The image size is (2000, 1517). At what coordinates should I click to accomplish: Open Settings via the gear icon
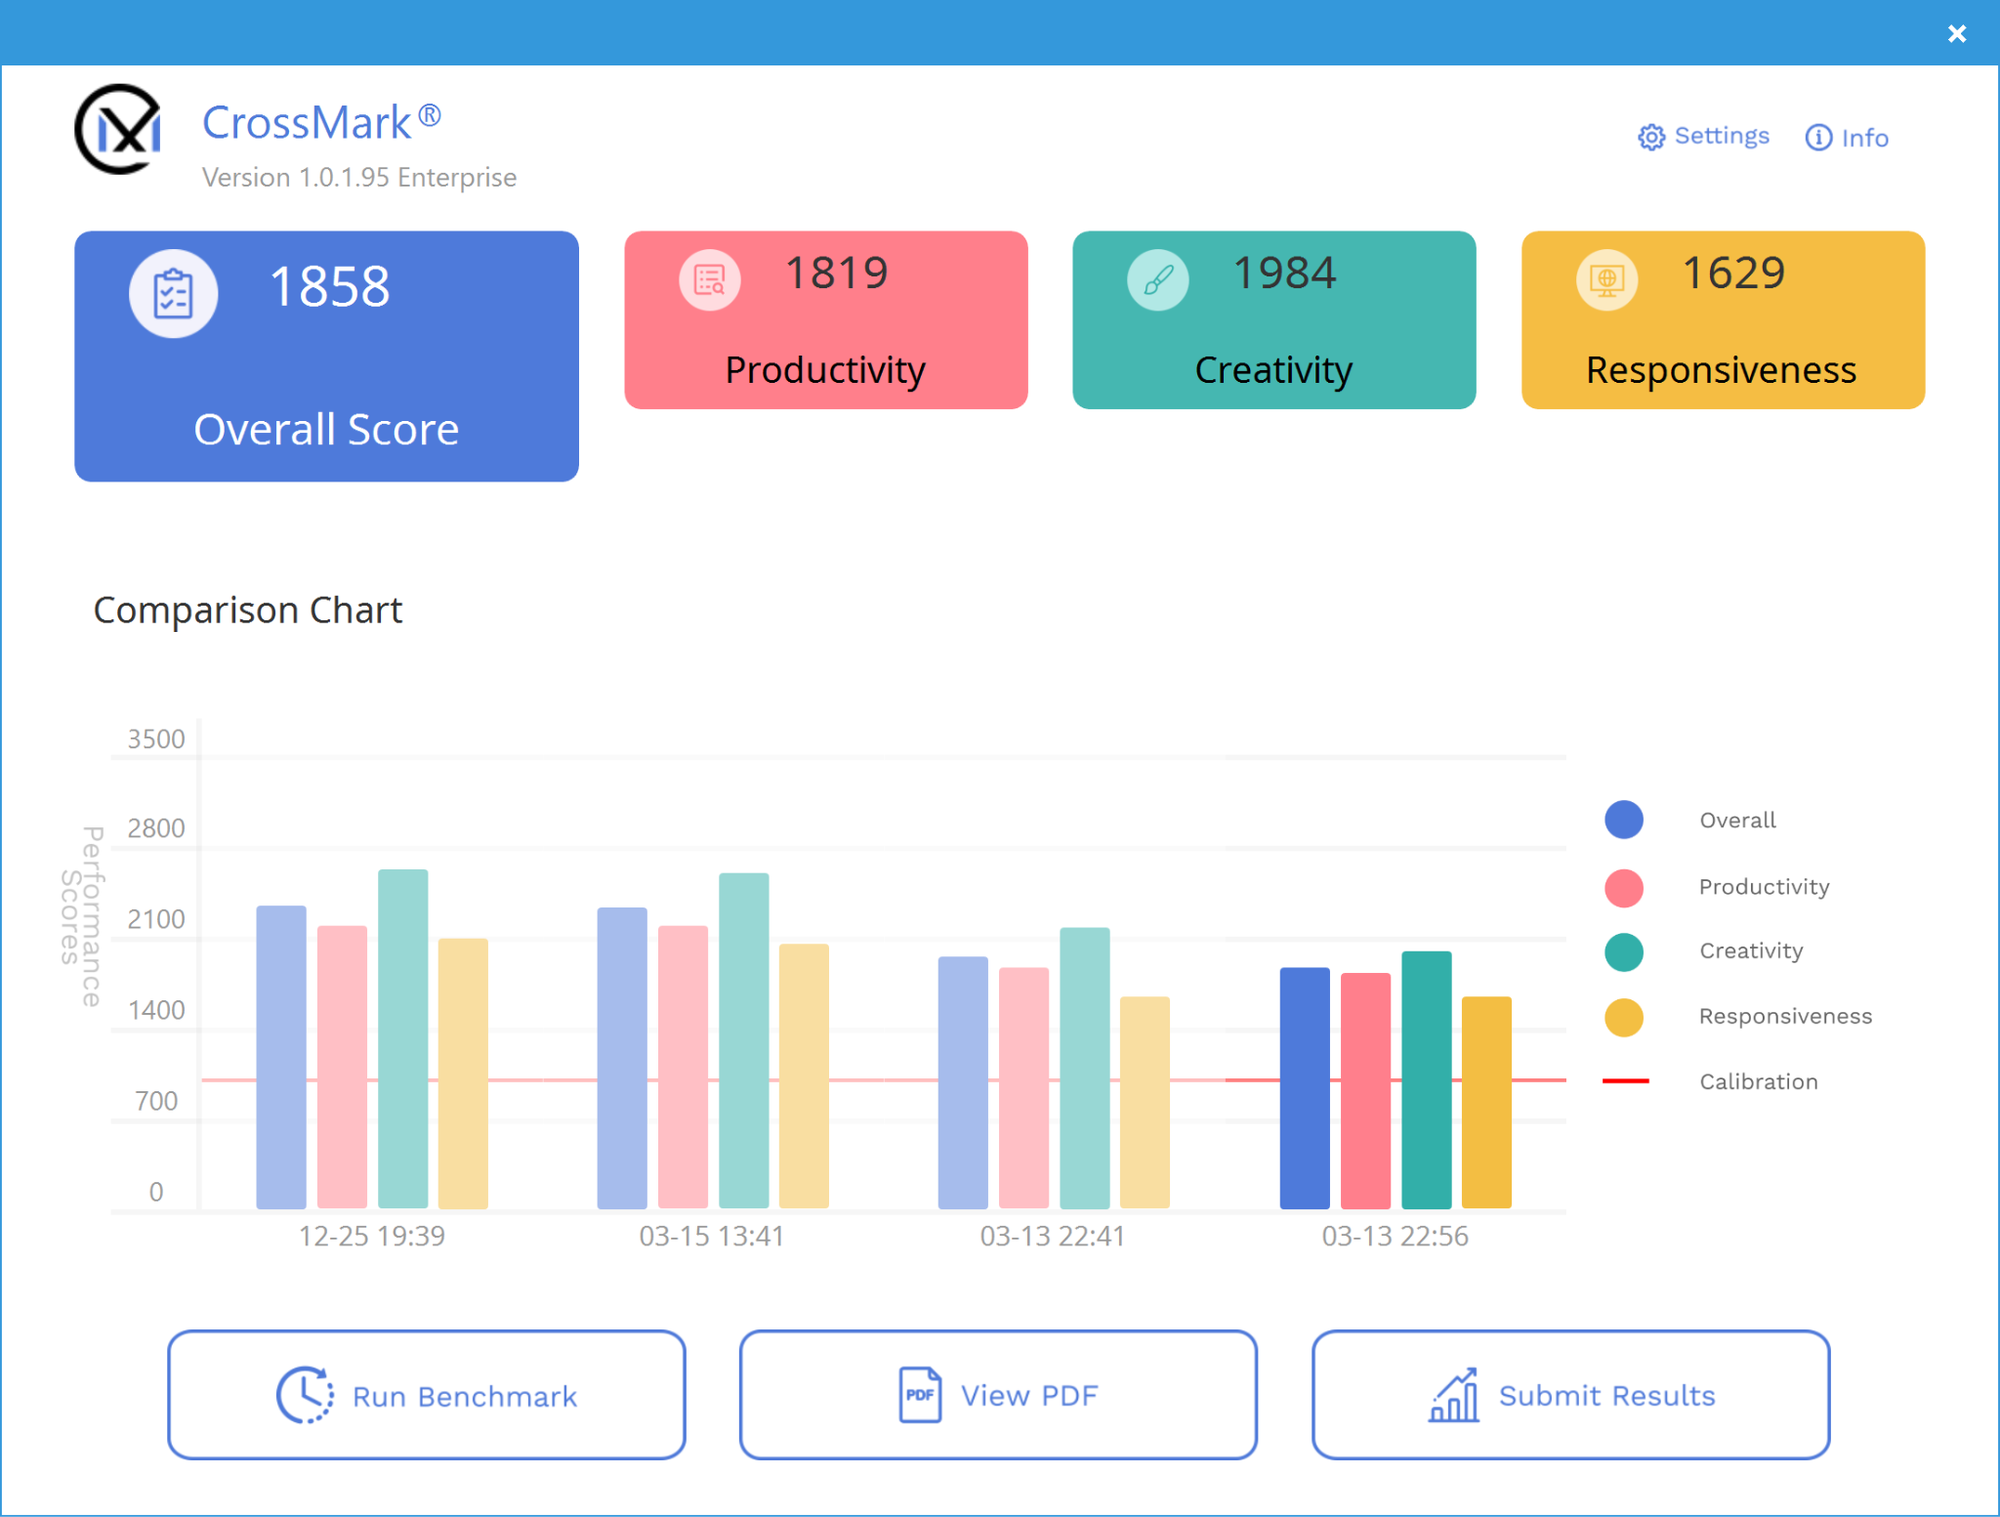(1651, 137)
